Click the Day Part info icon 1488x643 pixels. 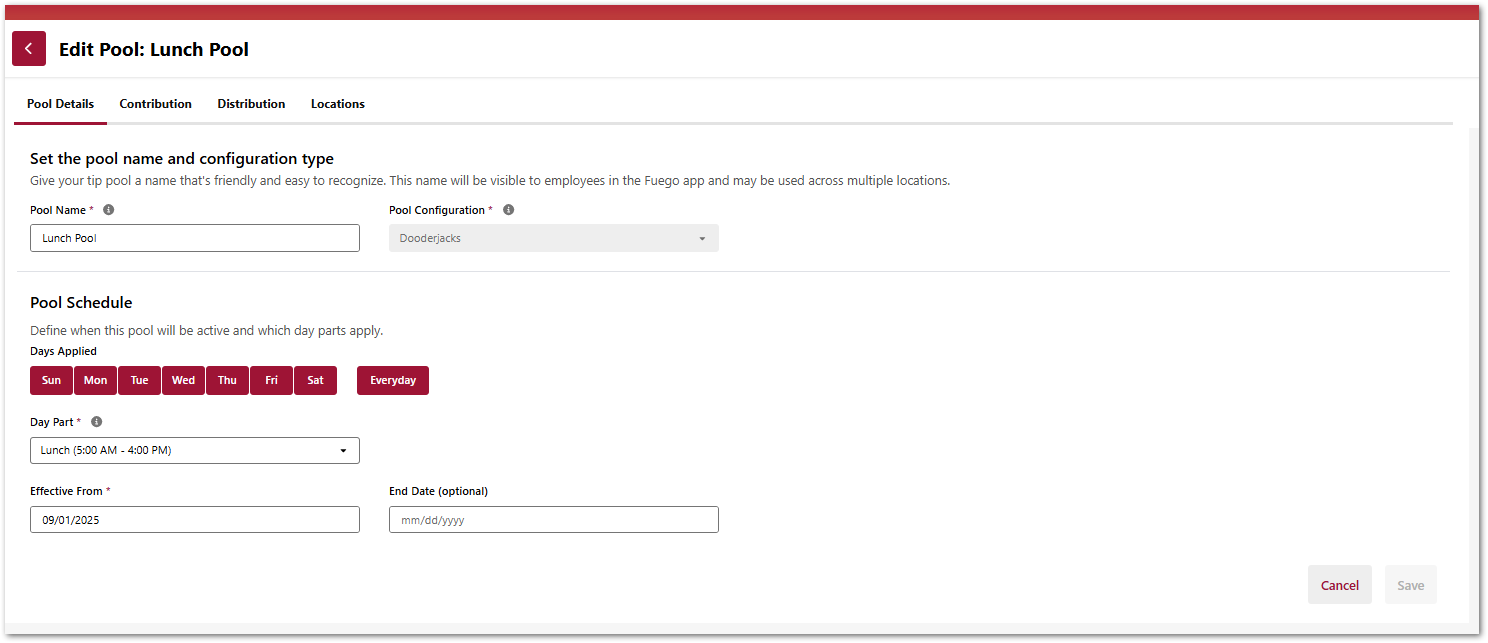tap(96, 422)
